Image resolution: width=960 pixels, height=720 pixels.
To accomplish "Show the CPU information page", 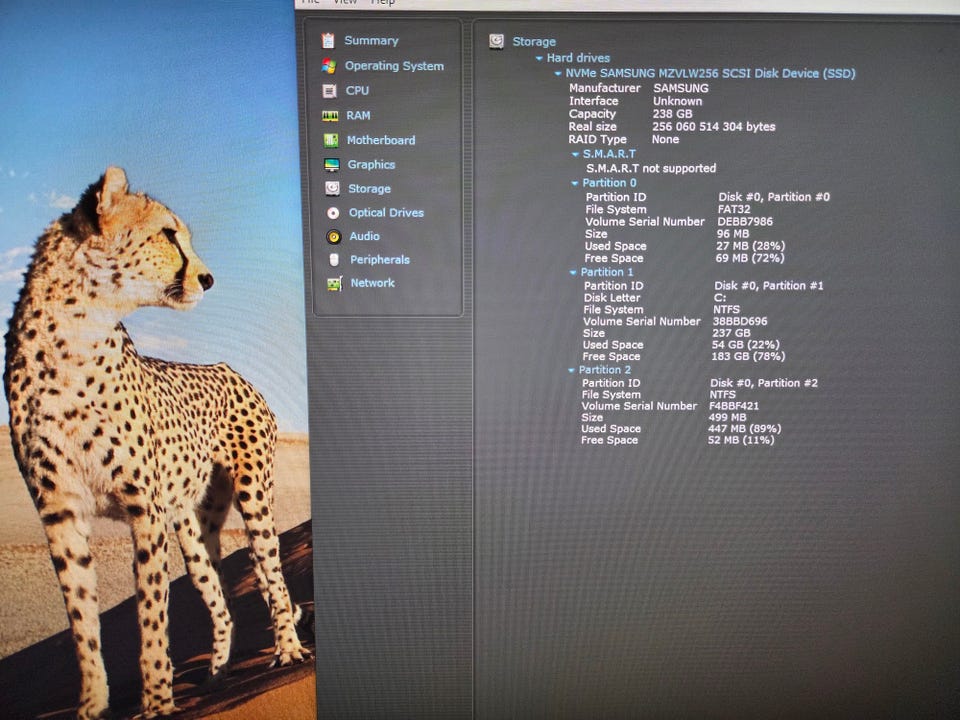I will tap(357, 91).
